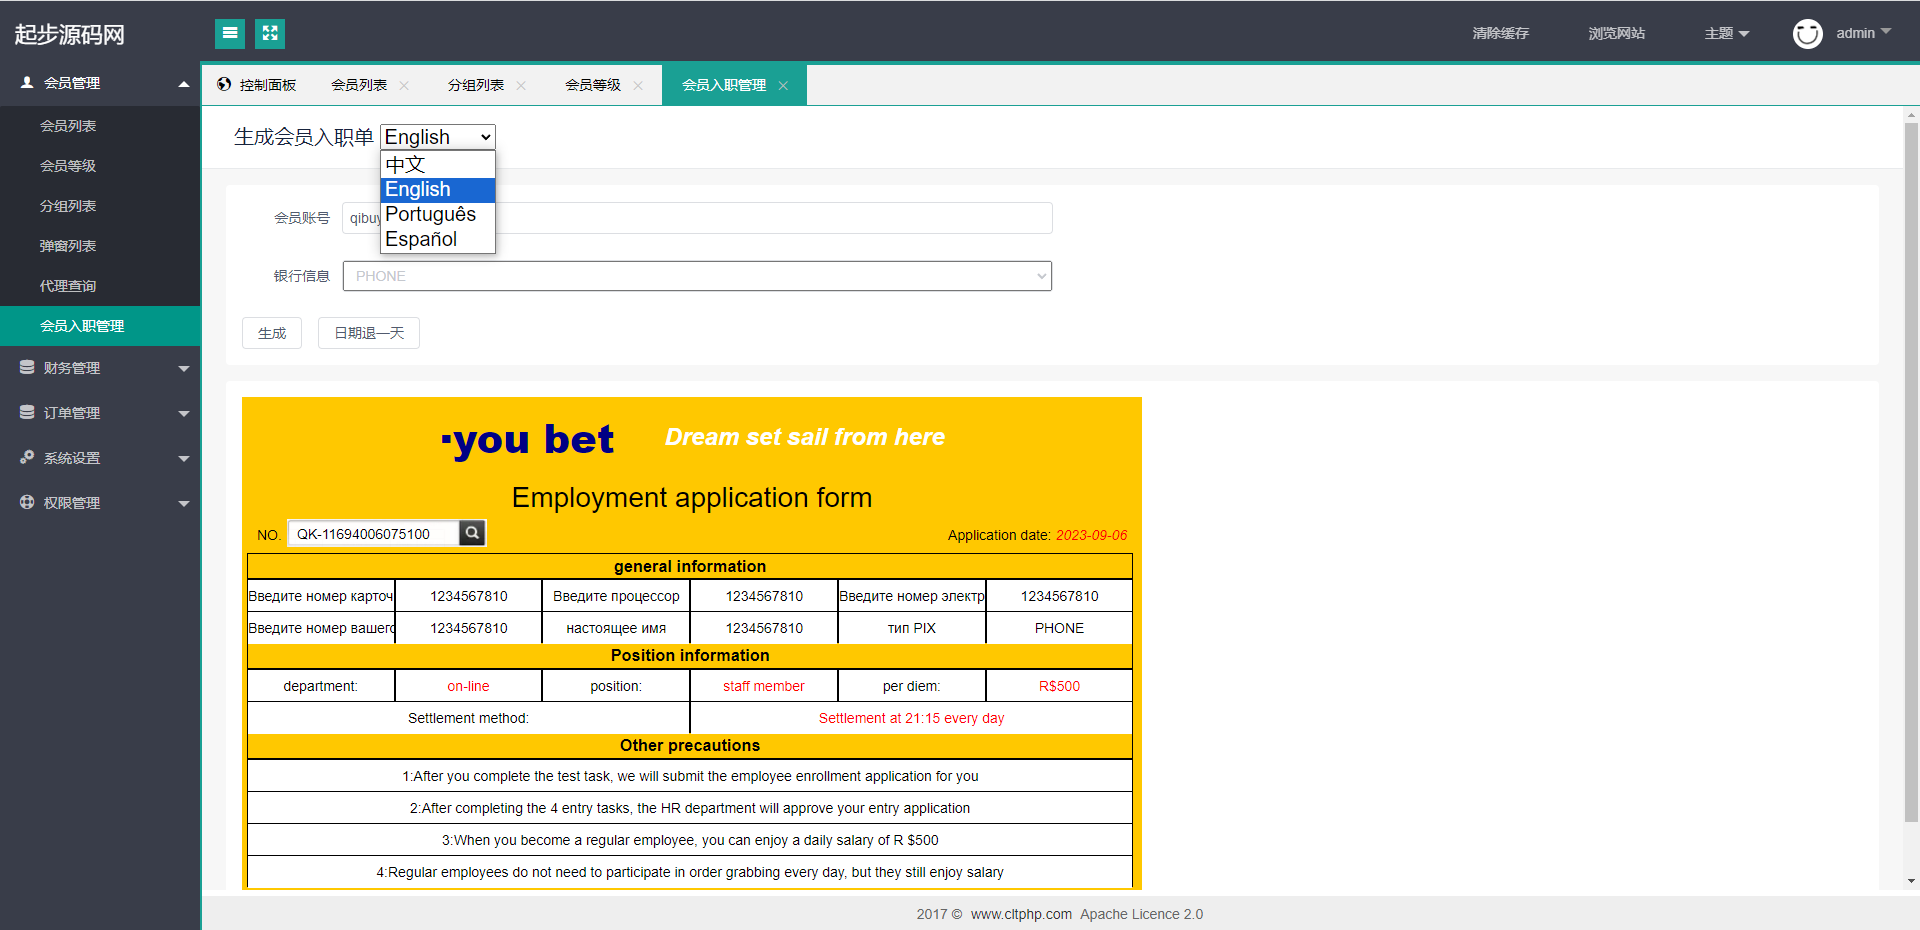The width and height of the screenshot is (1920, 930).
Task: Click the admin avatar icon
Action: (x=1807, y=34)
